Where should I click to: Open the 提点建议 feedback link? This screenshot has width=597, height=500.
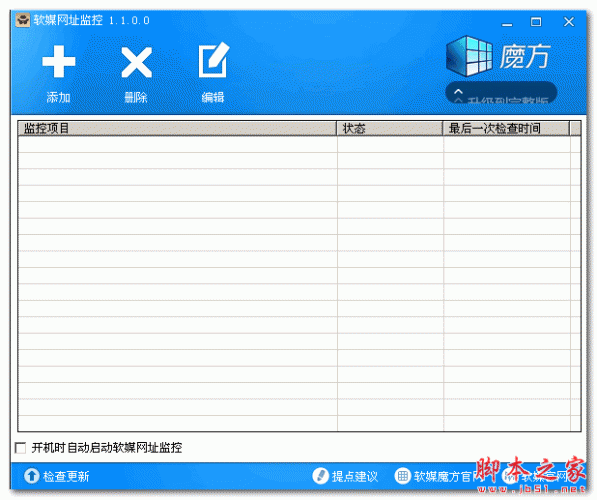[x=345, y=476]
